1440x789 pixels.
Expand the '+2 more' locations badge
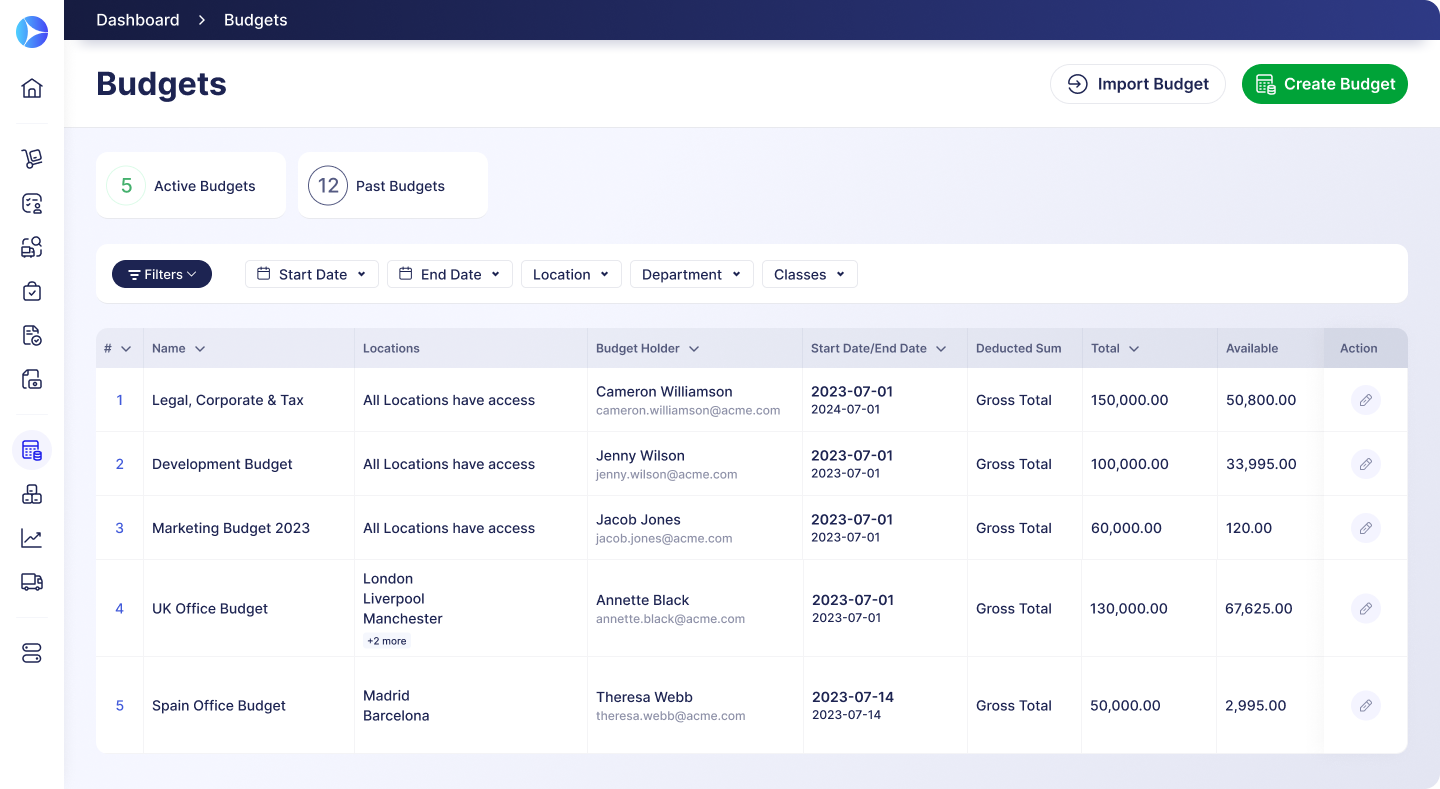[387, 641]
